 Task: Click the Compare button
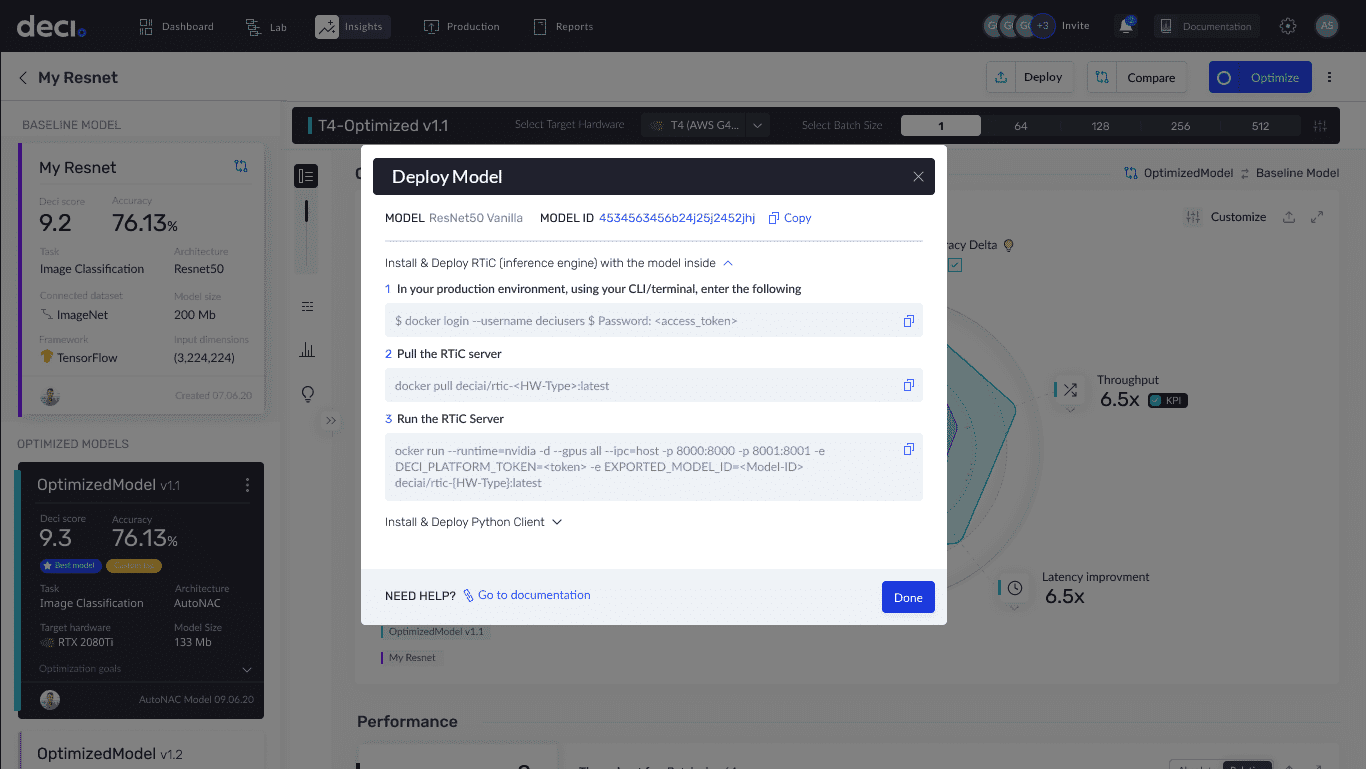[1137, 77]
